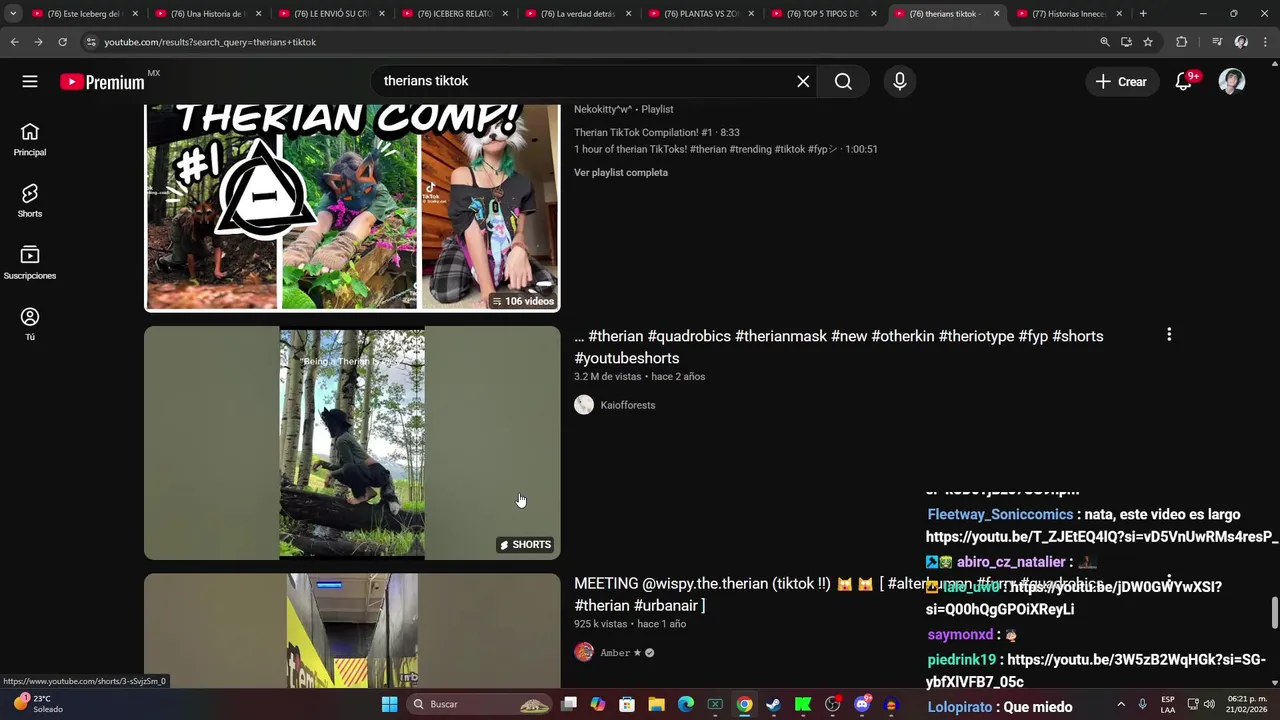Visit Kaiofforests channel name
Image resolution: width=1280 pixels, height=720 pixels.
pyautogui.click(x=628, y=405)
